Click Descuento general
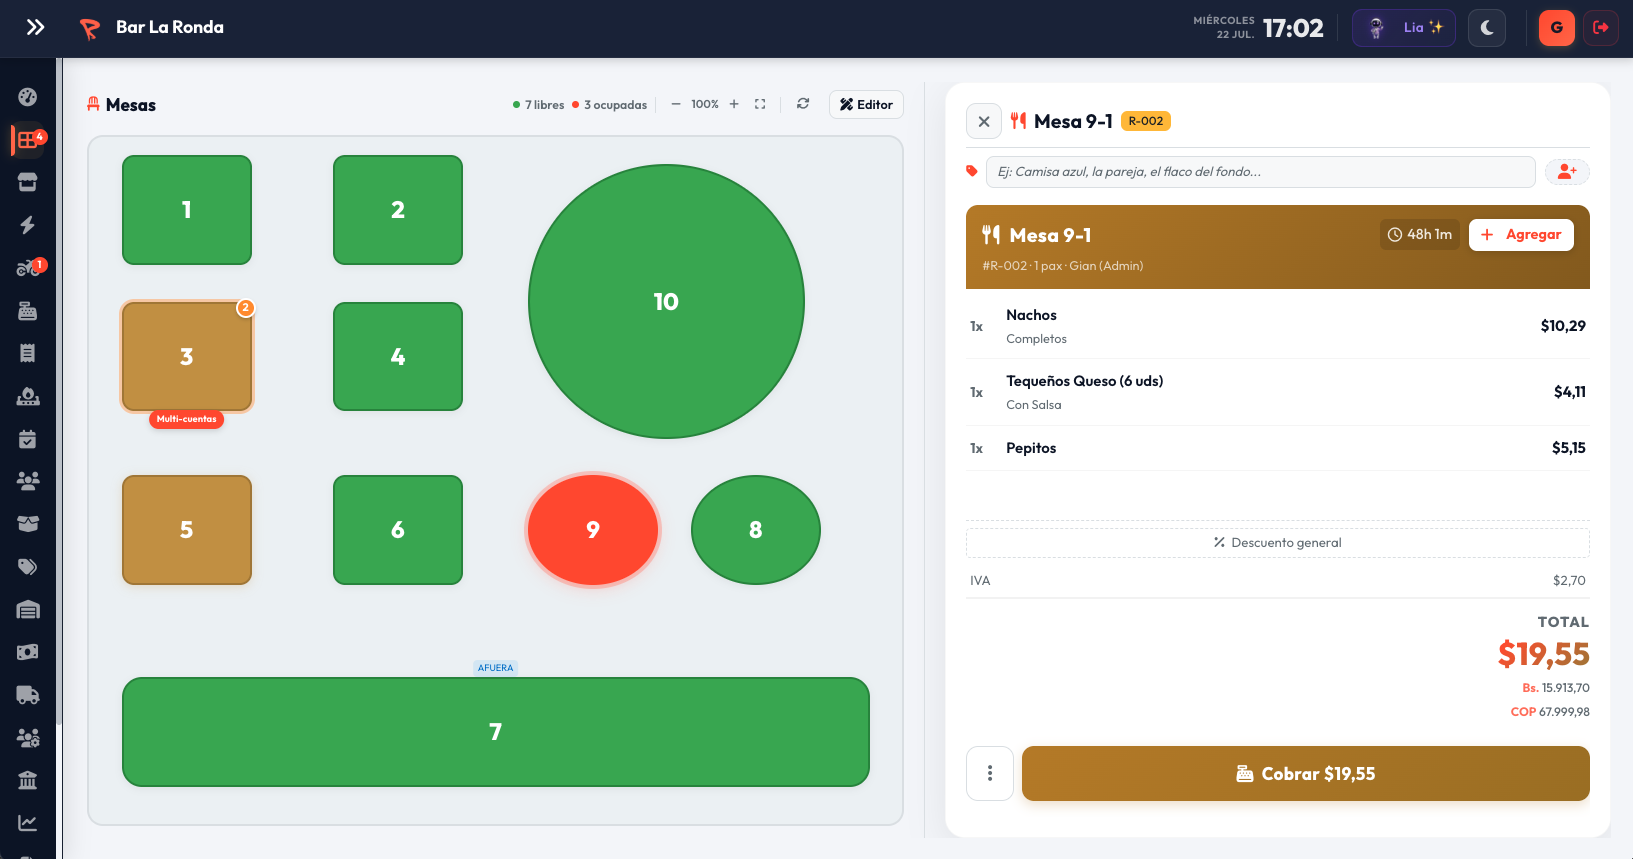Image resolution: width=1633 pixels, height=859 pixels. (1278, 543)
